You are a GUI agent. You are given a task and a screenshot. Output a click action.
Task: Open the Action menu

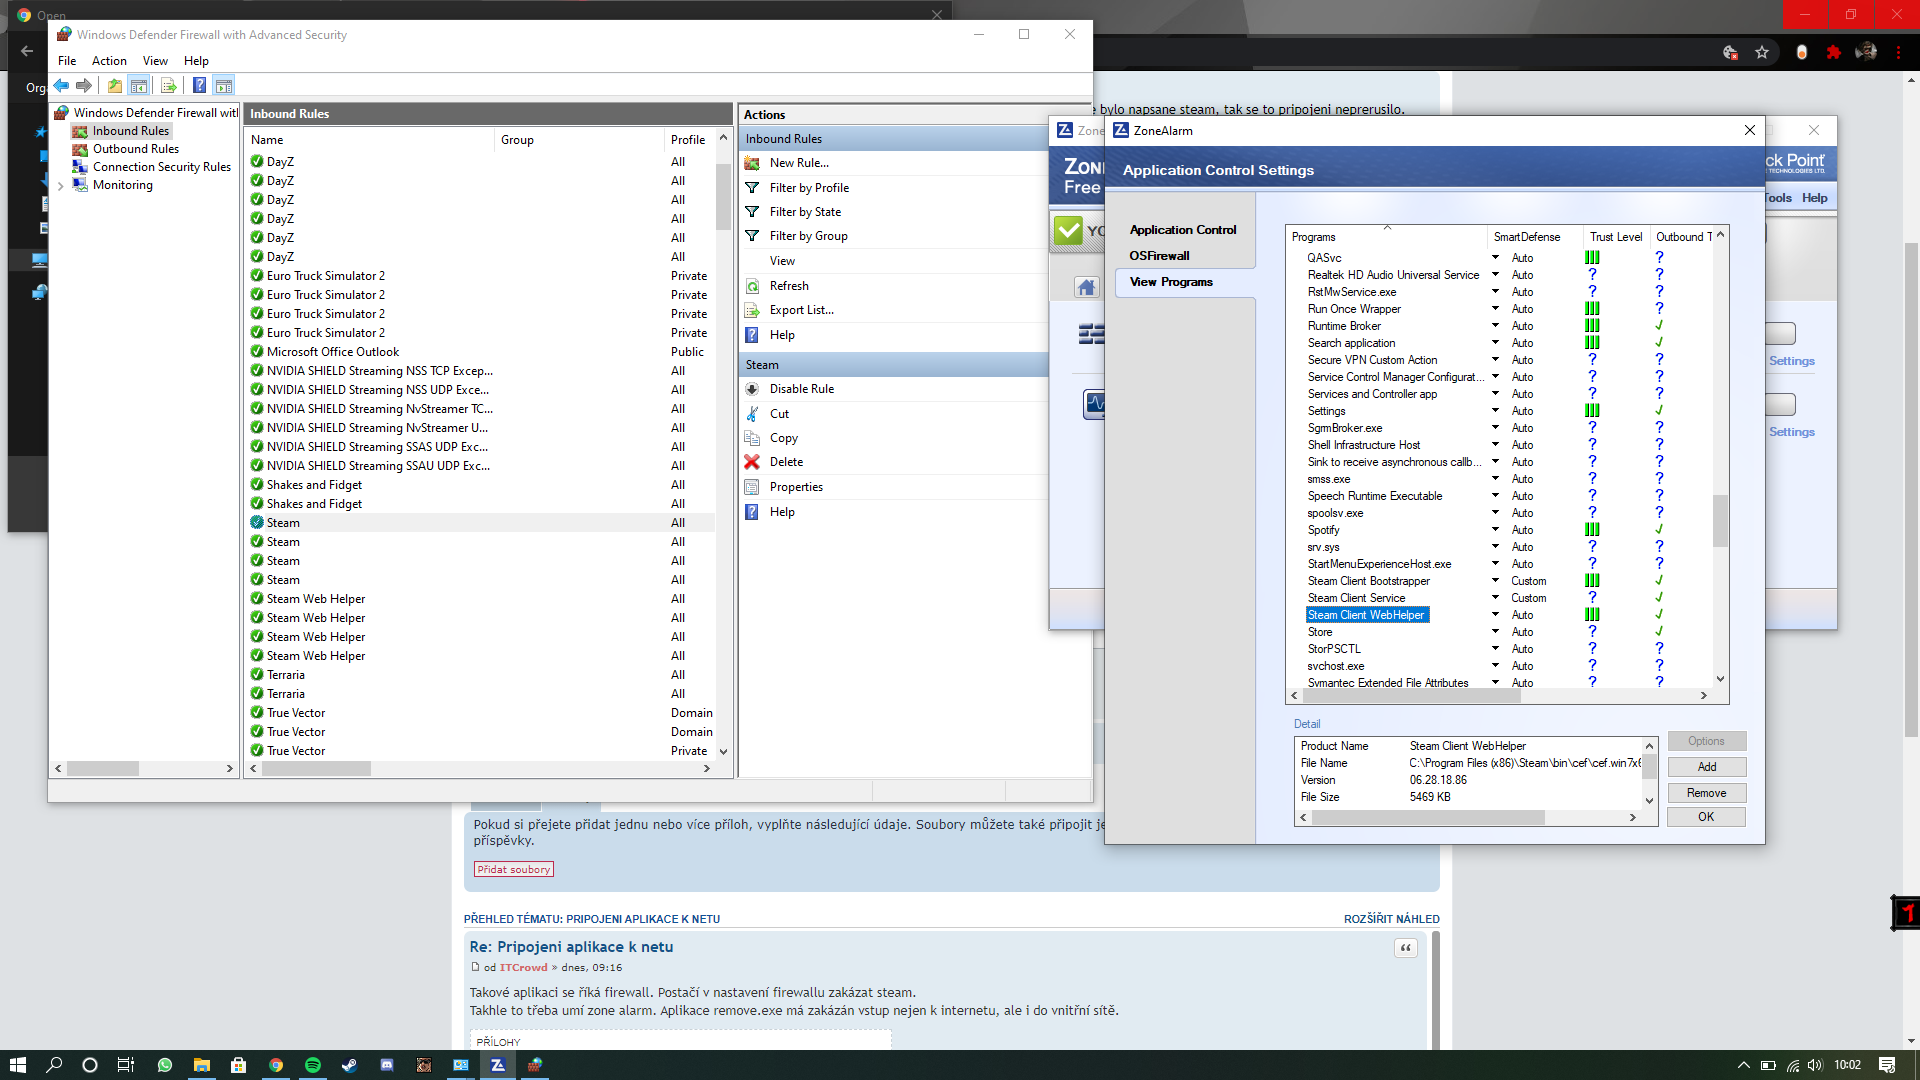pos(109,61)
